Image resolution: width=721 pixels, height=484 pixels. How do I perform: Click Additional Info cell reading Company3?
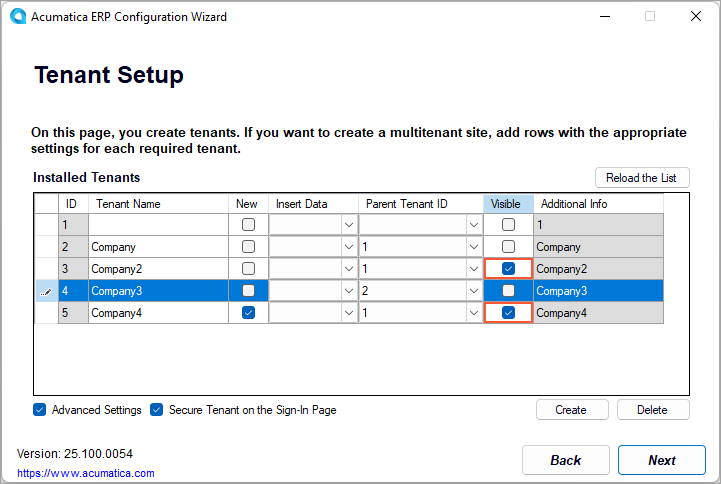[x=598, y=291]
